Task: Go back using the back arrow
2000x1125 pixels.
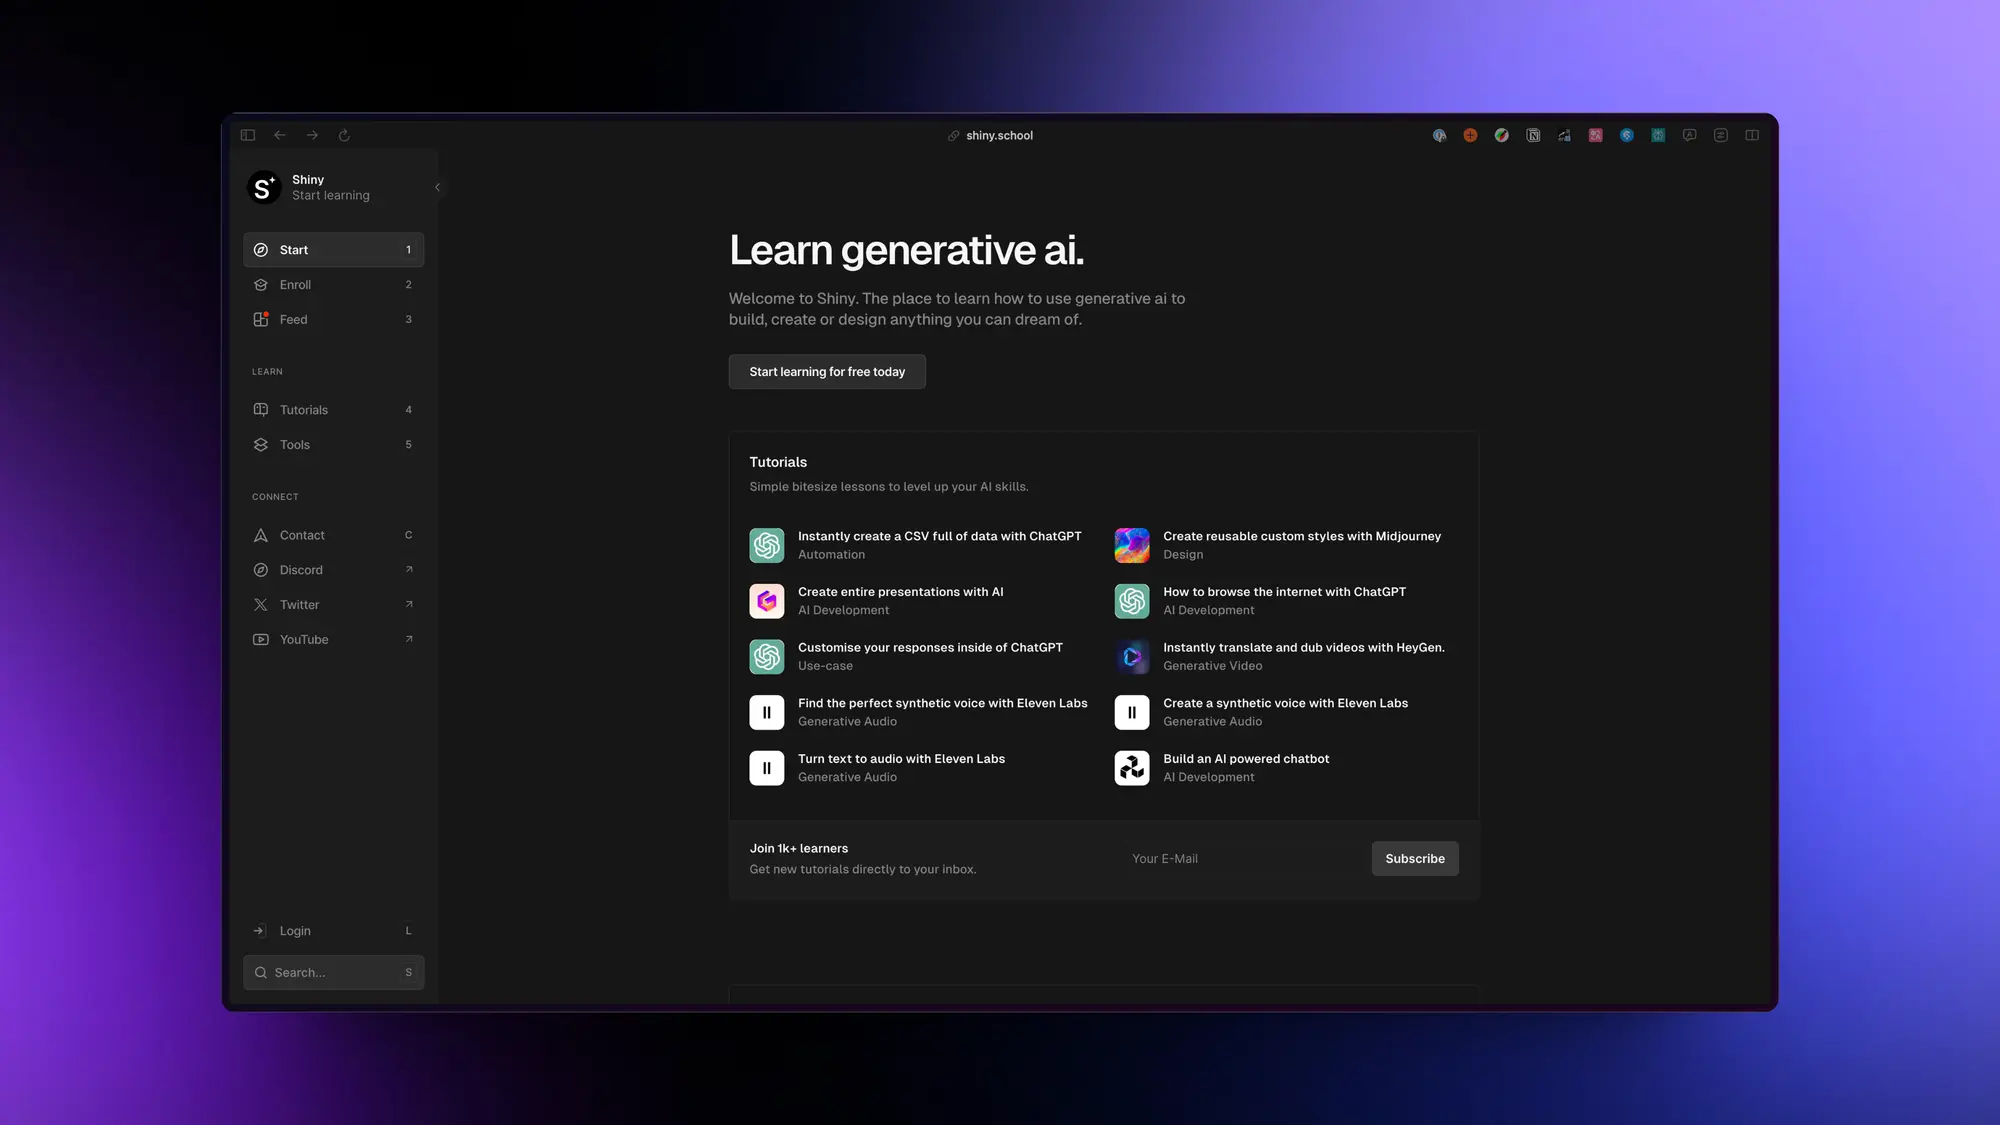Action: coord(280,135)
